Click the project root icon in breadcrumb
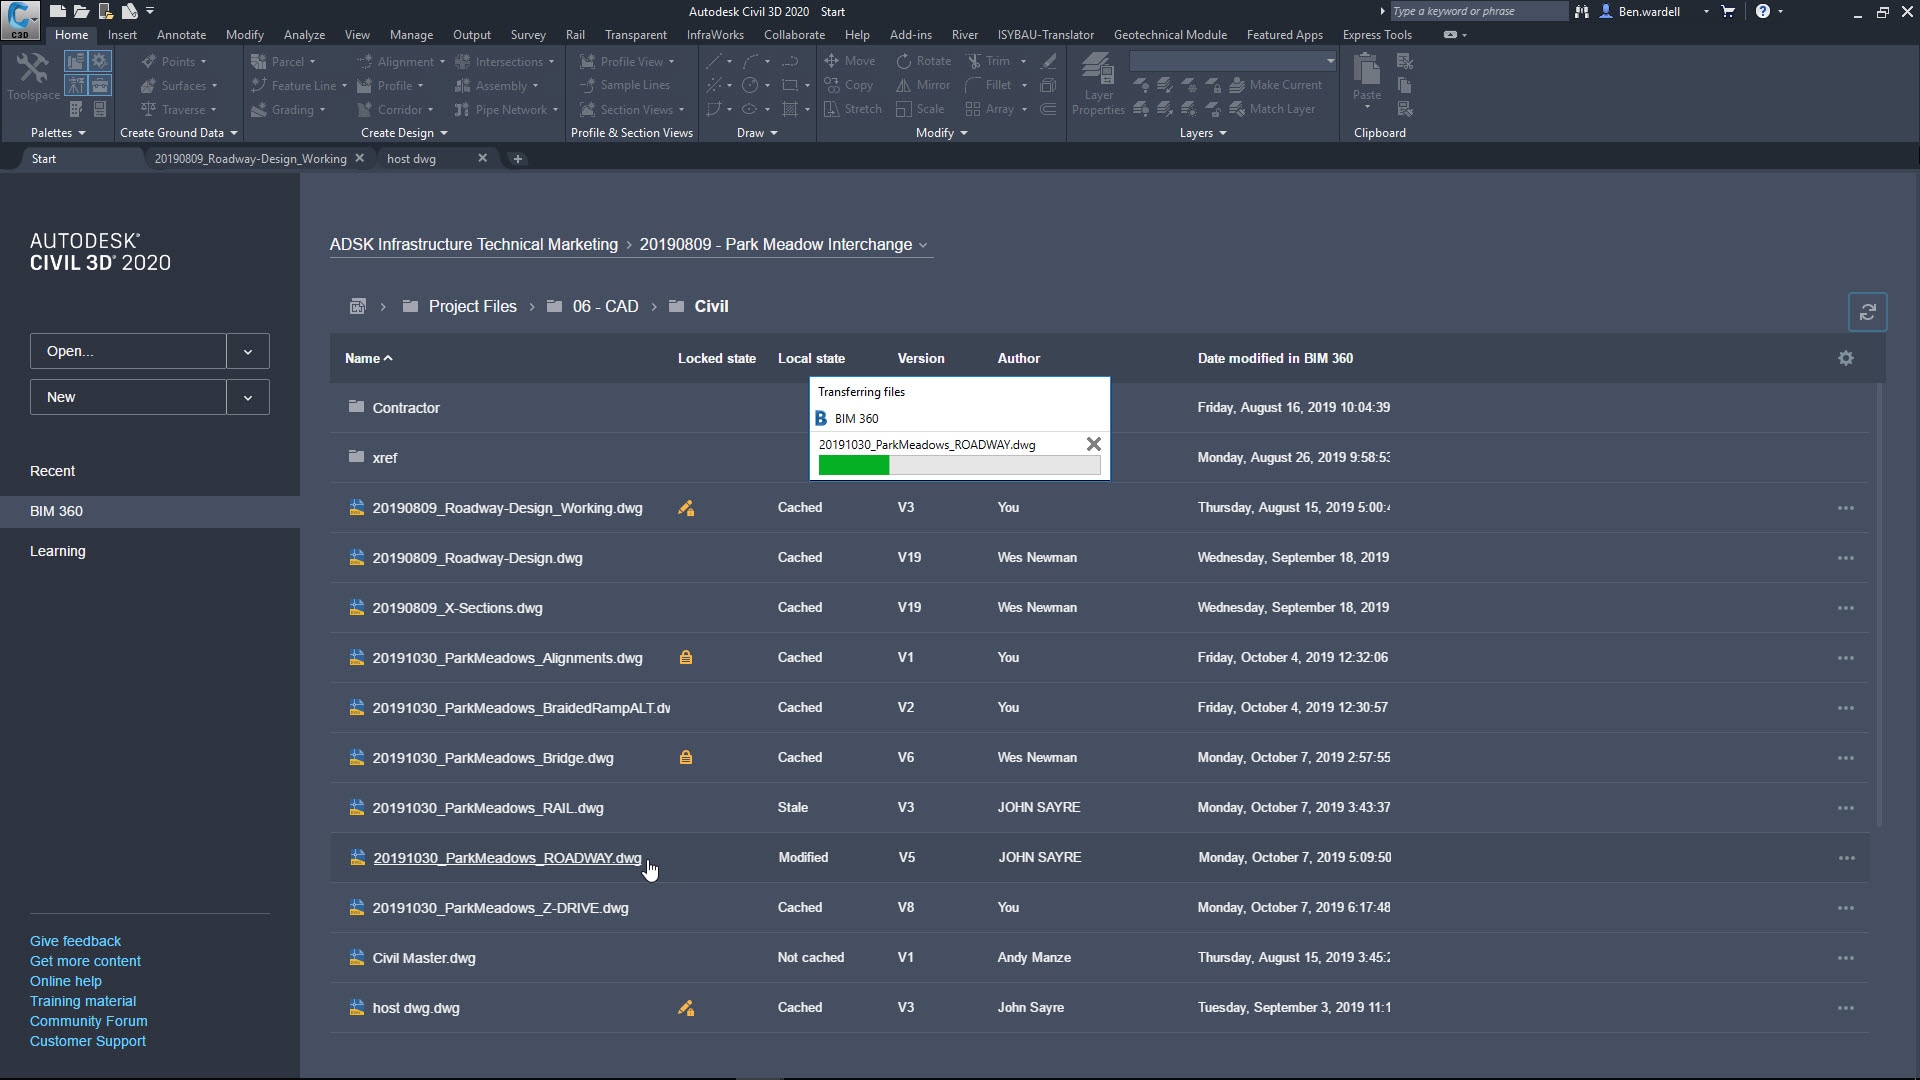This screenshot has width=1920, height=1080. [357, 306]
